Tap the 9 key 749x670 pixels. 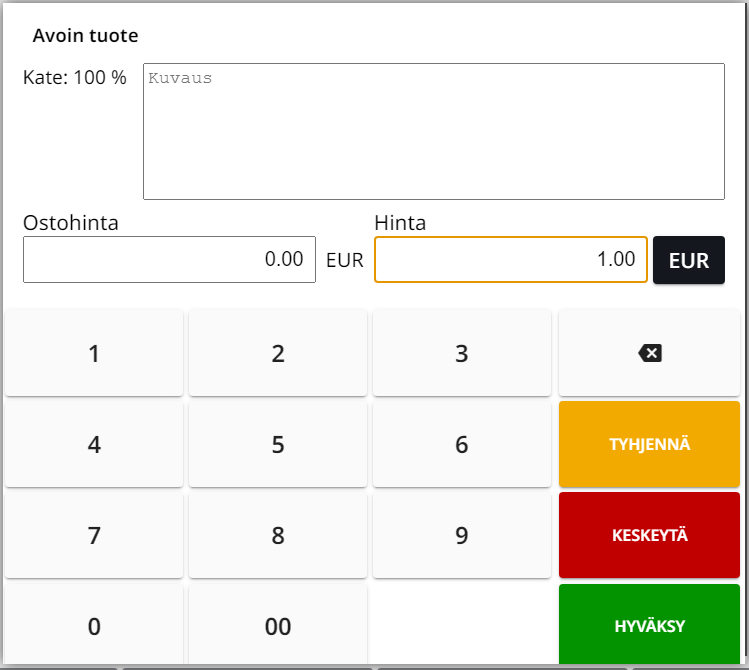(x=461, y=536)
